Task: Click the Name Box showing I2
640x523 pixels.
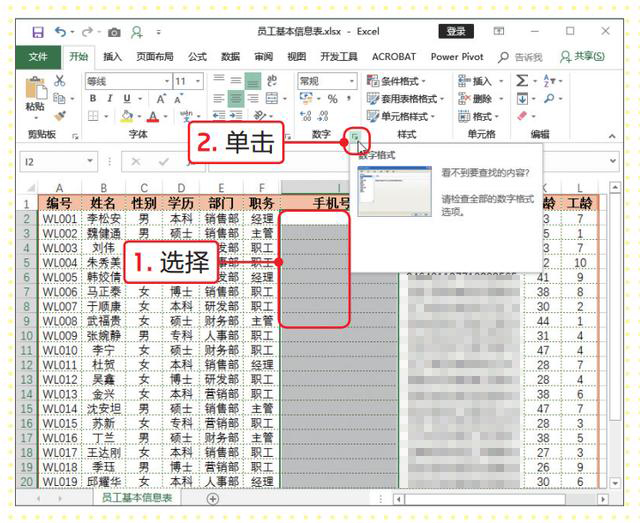Action: click(x=62, y=161)
